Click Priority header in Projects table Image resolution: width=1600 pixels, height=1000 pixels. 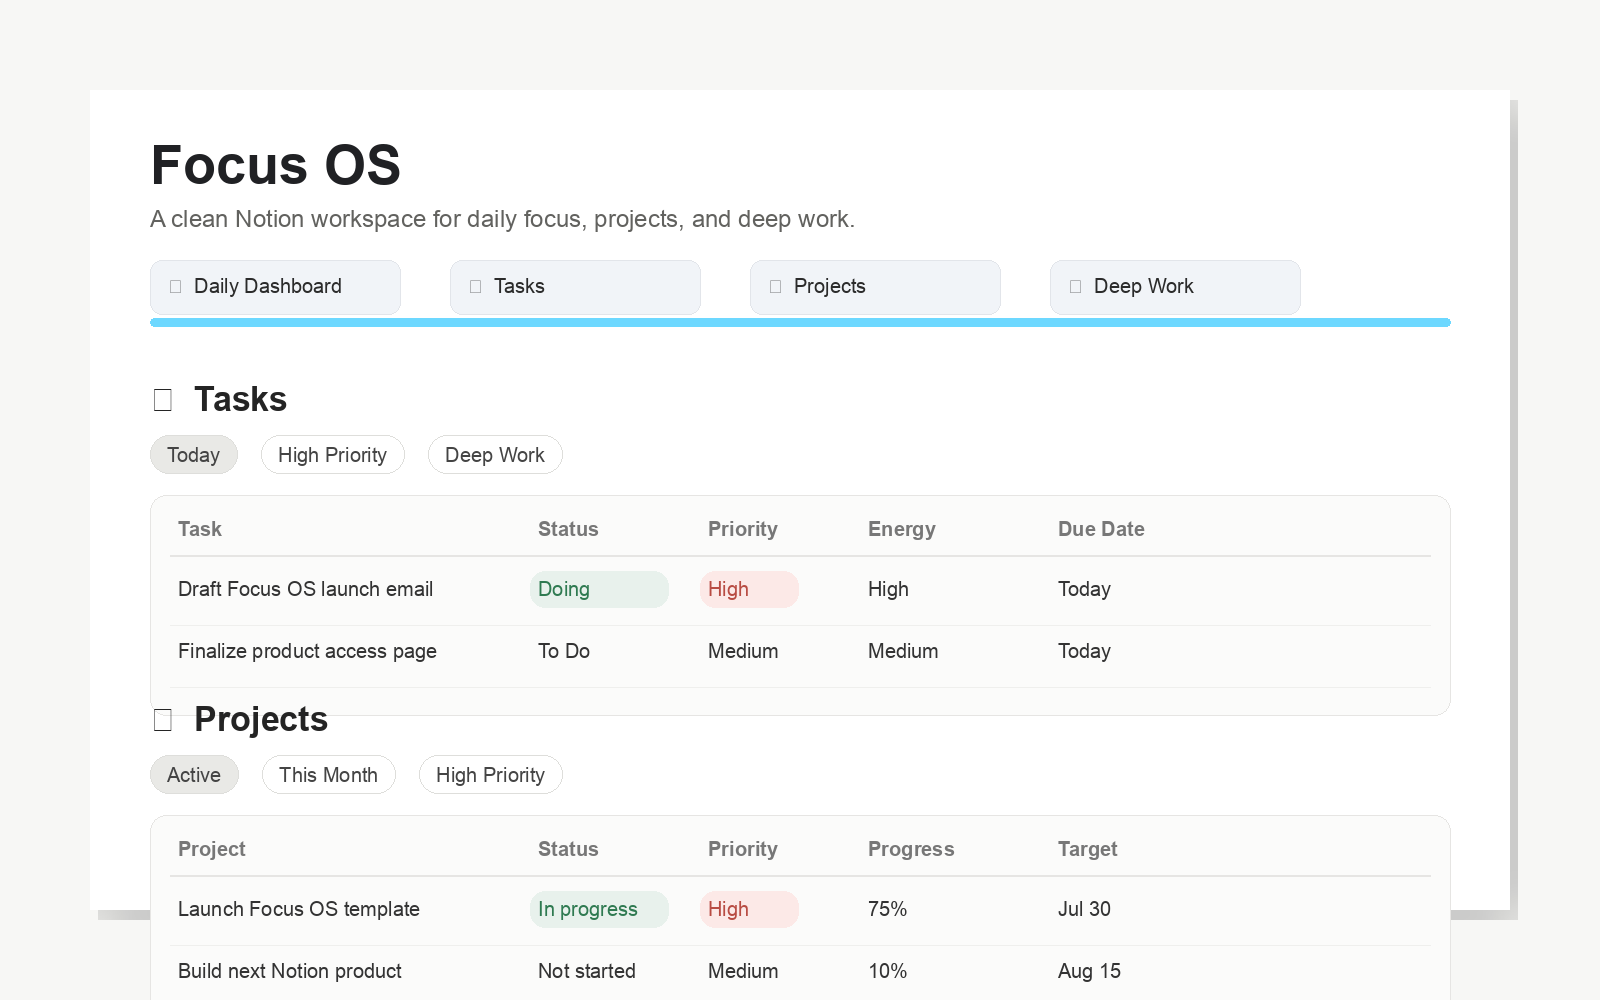pyautogui.click(x=743, y=849)
